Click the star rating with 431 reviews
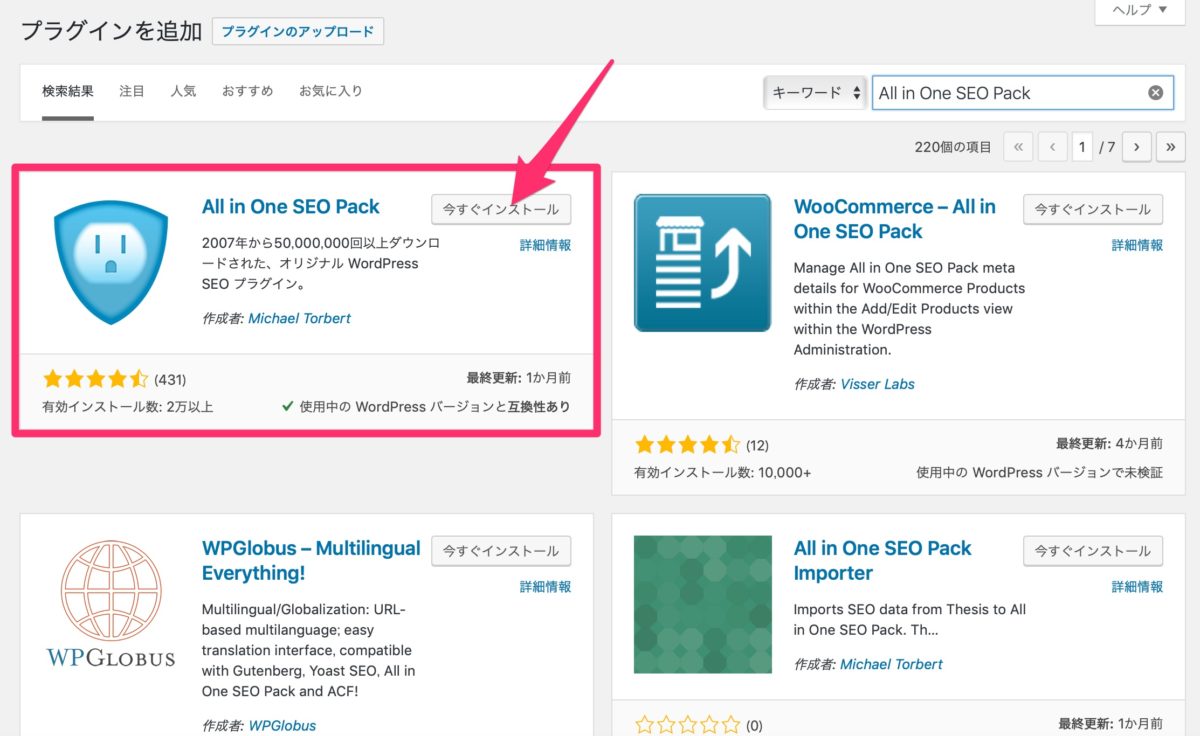 96,380
